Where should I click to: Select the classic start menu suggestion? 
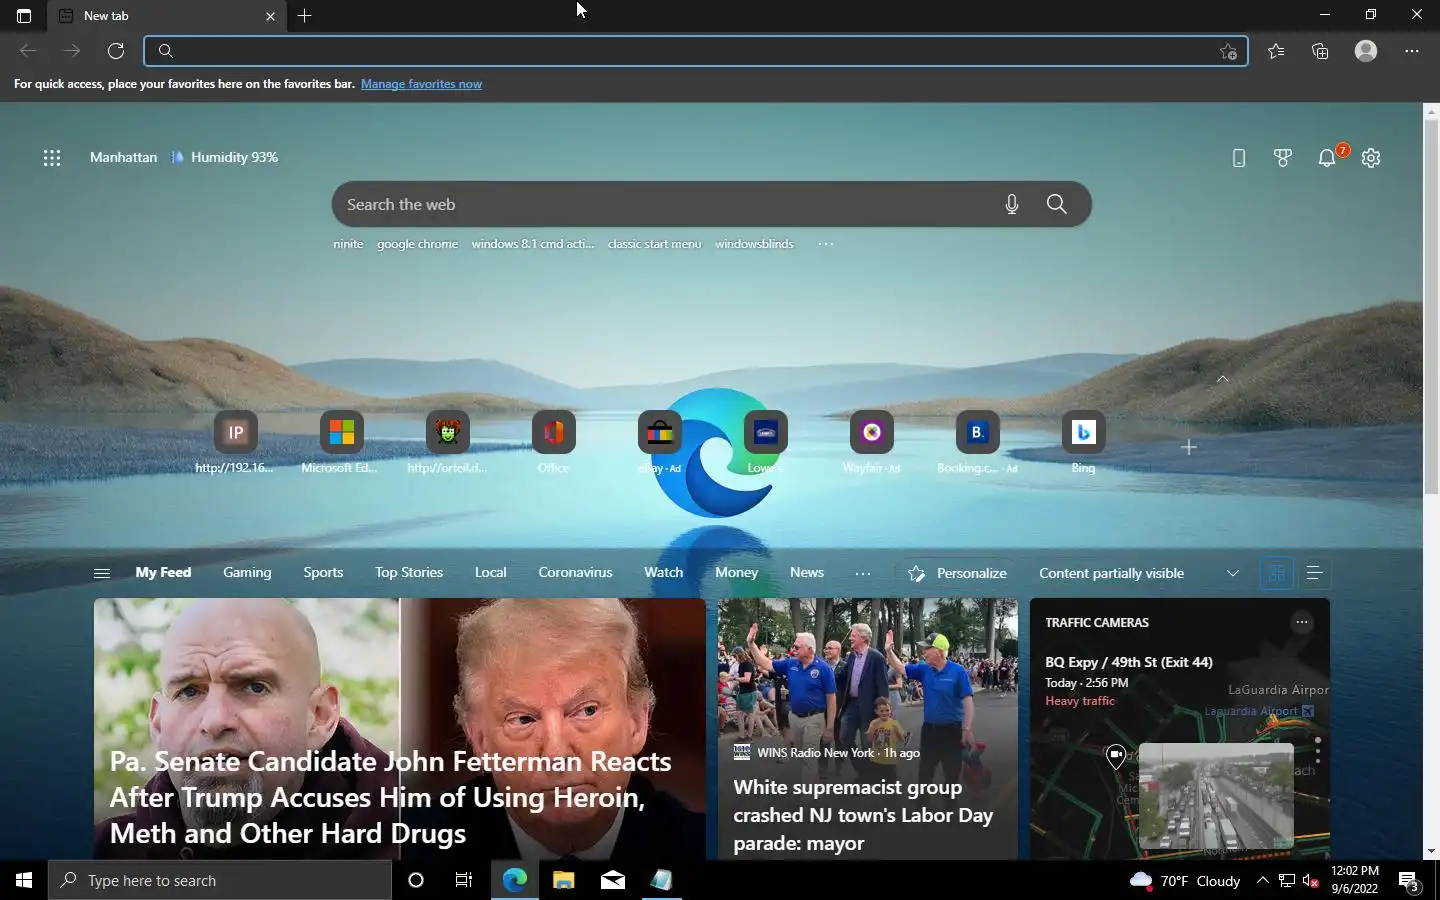[x=654, y=244]
